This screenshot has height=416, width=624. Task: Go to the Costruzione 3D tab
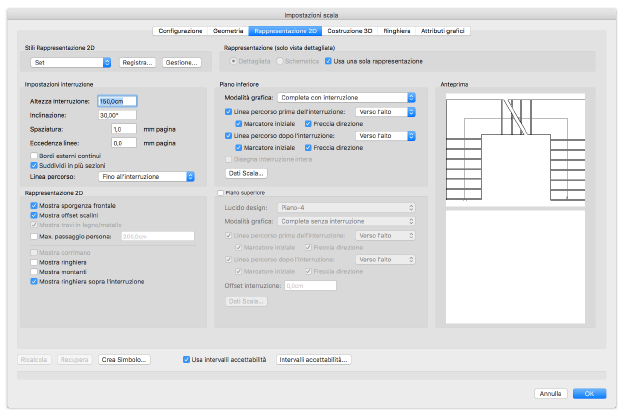350,31
